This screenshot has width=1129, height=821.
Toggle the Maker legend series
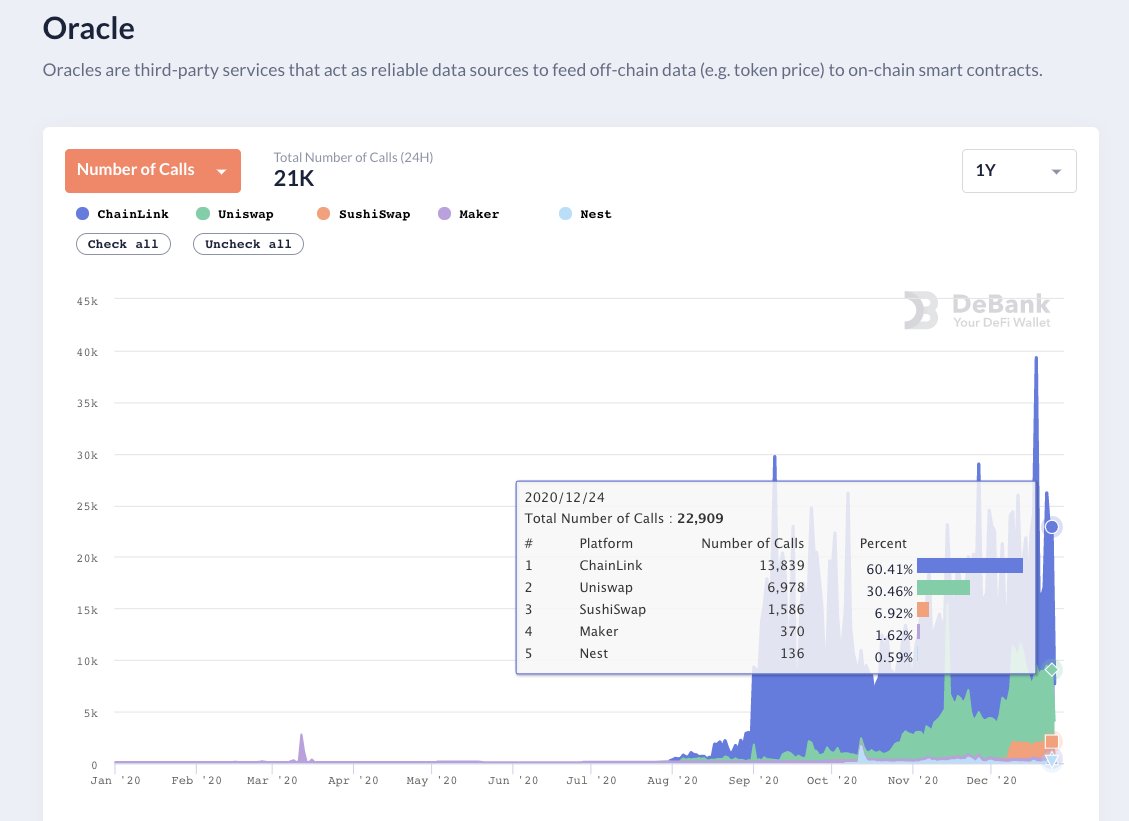[469, 214]
